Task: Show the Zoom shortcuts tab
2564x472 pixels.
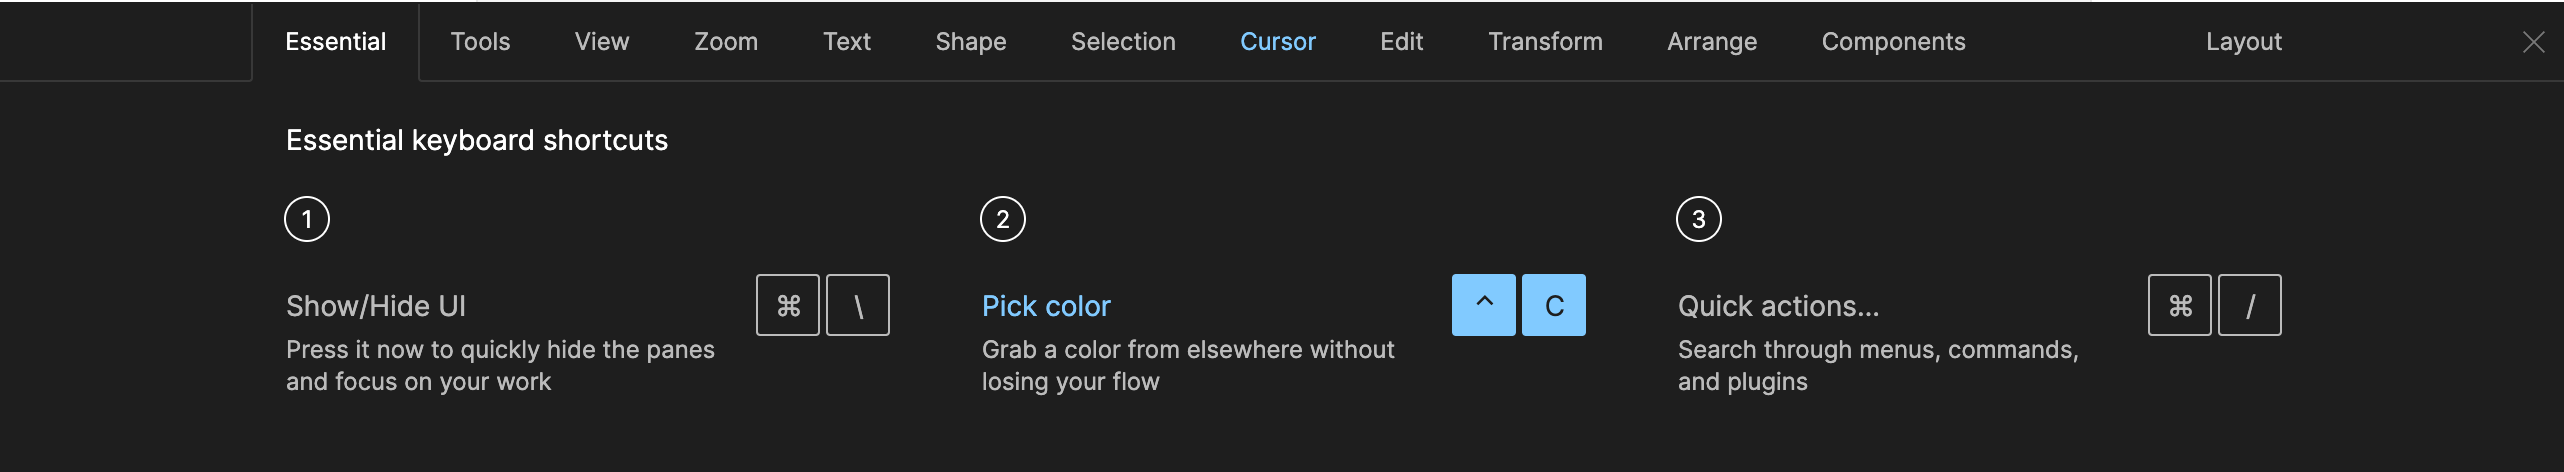Action: click(726, 42)
